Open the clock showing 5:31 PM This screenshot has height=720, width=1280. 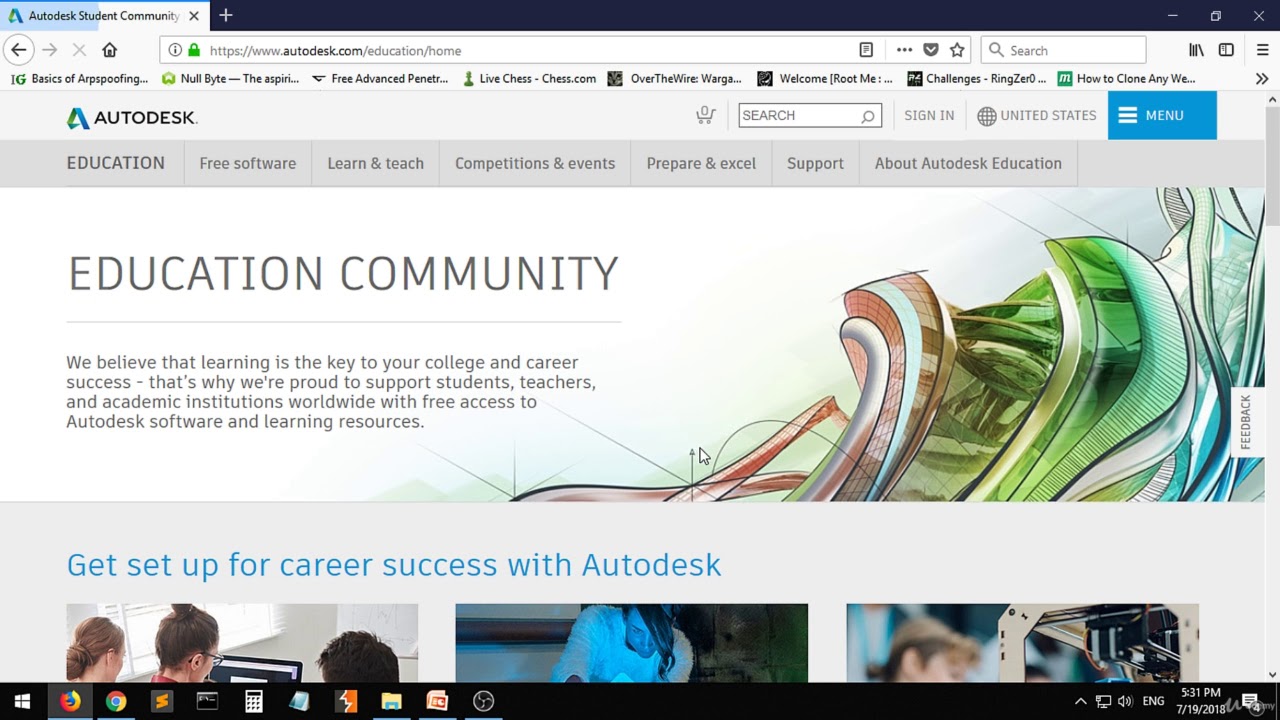tap(1201, 700)
